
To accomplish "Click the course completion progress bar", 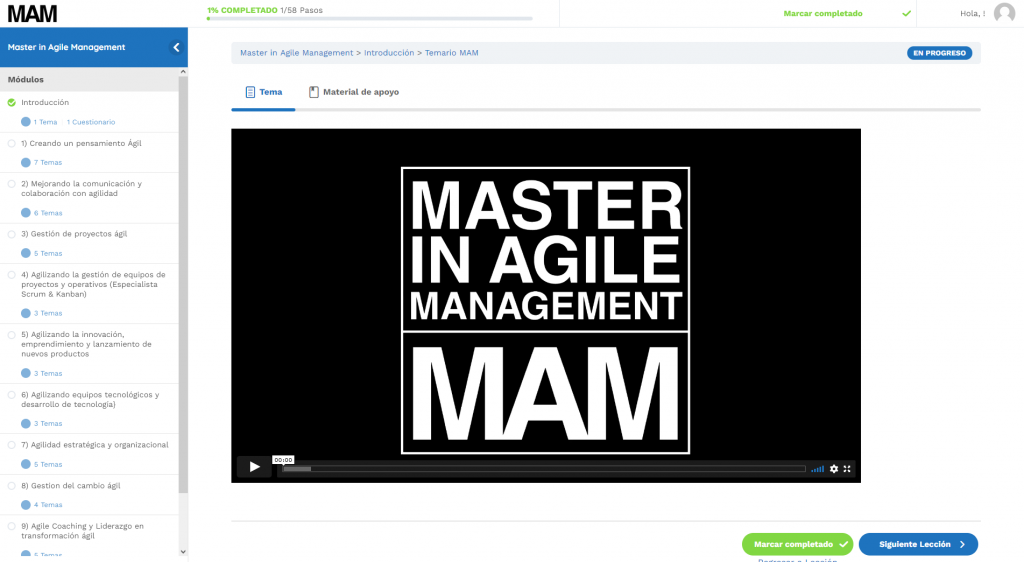I will (x=370, y=19).
